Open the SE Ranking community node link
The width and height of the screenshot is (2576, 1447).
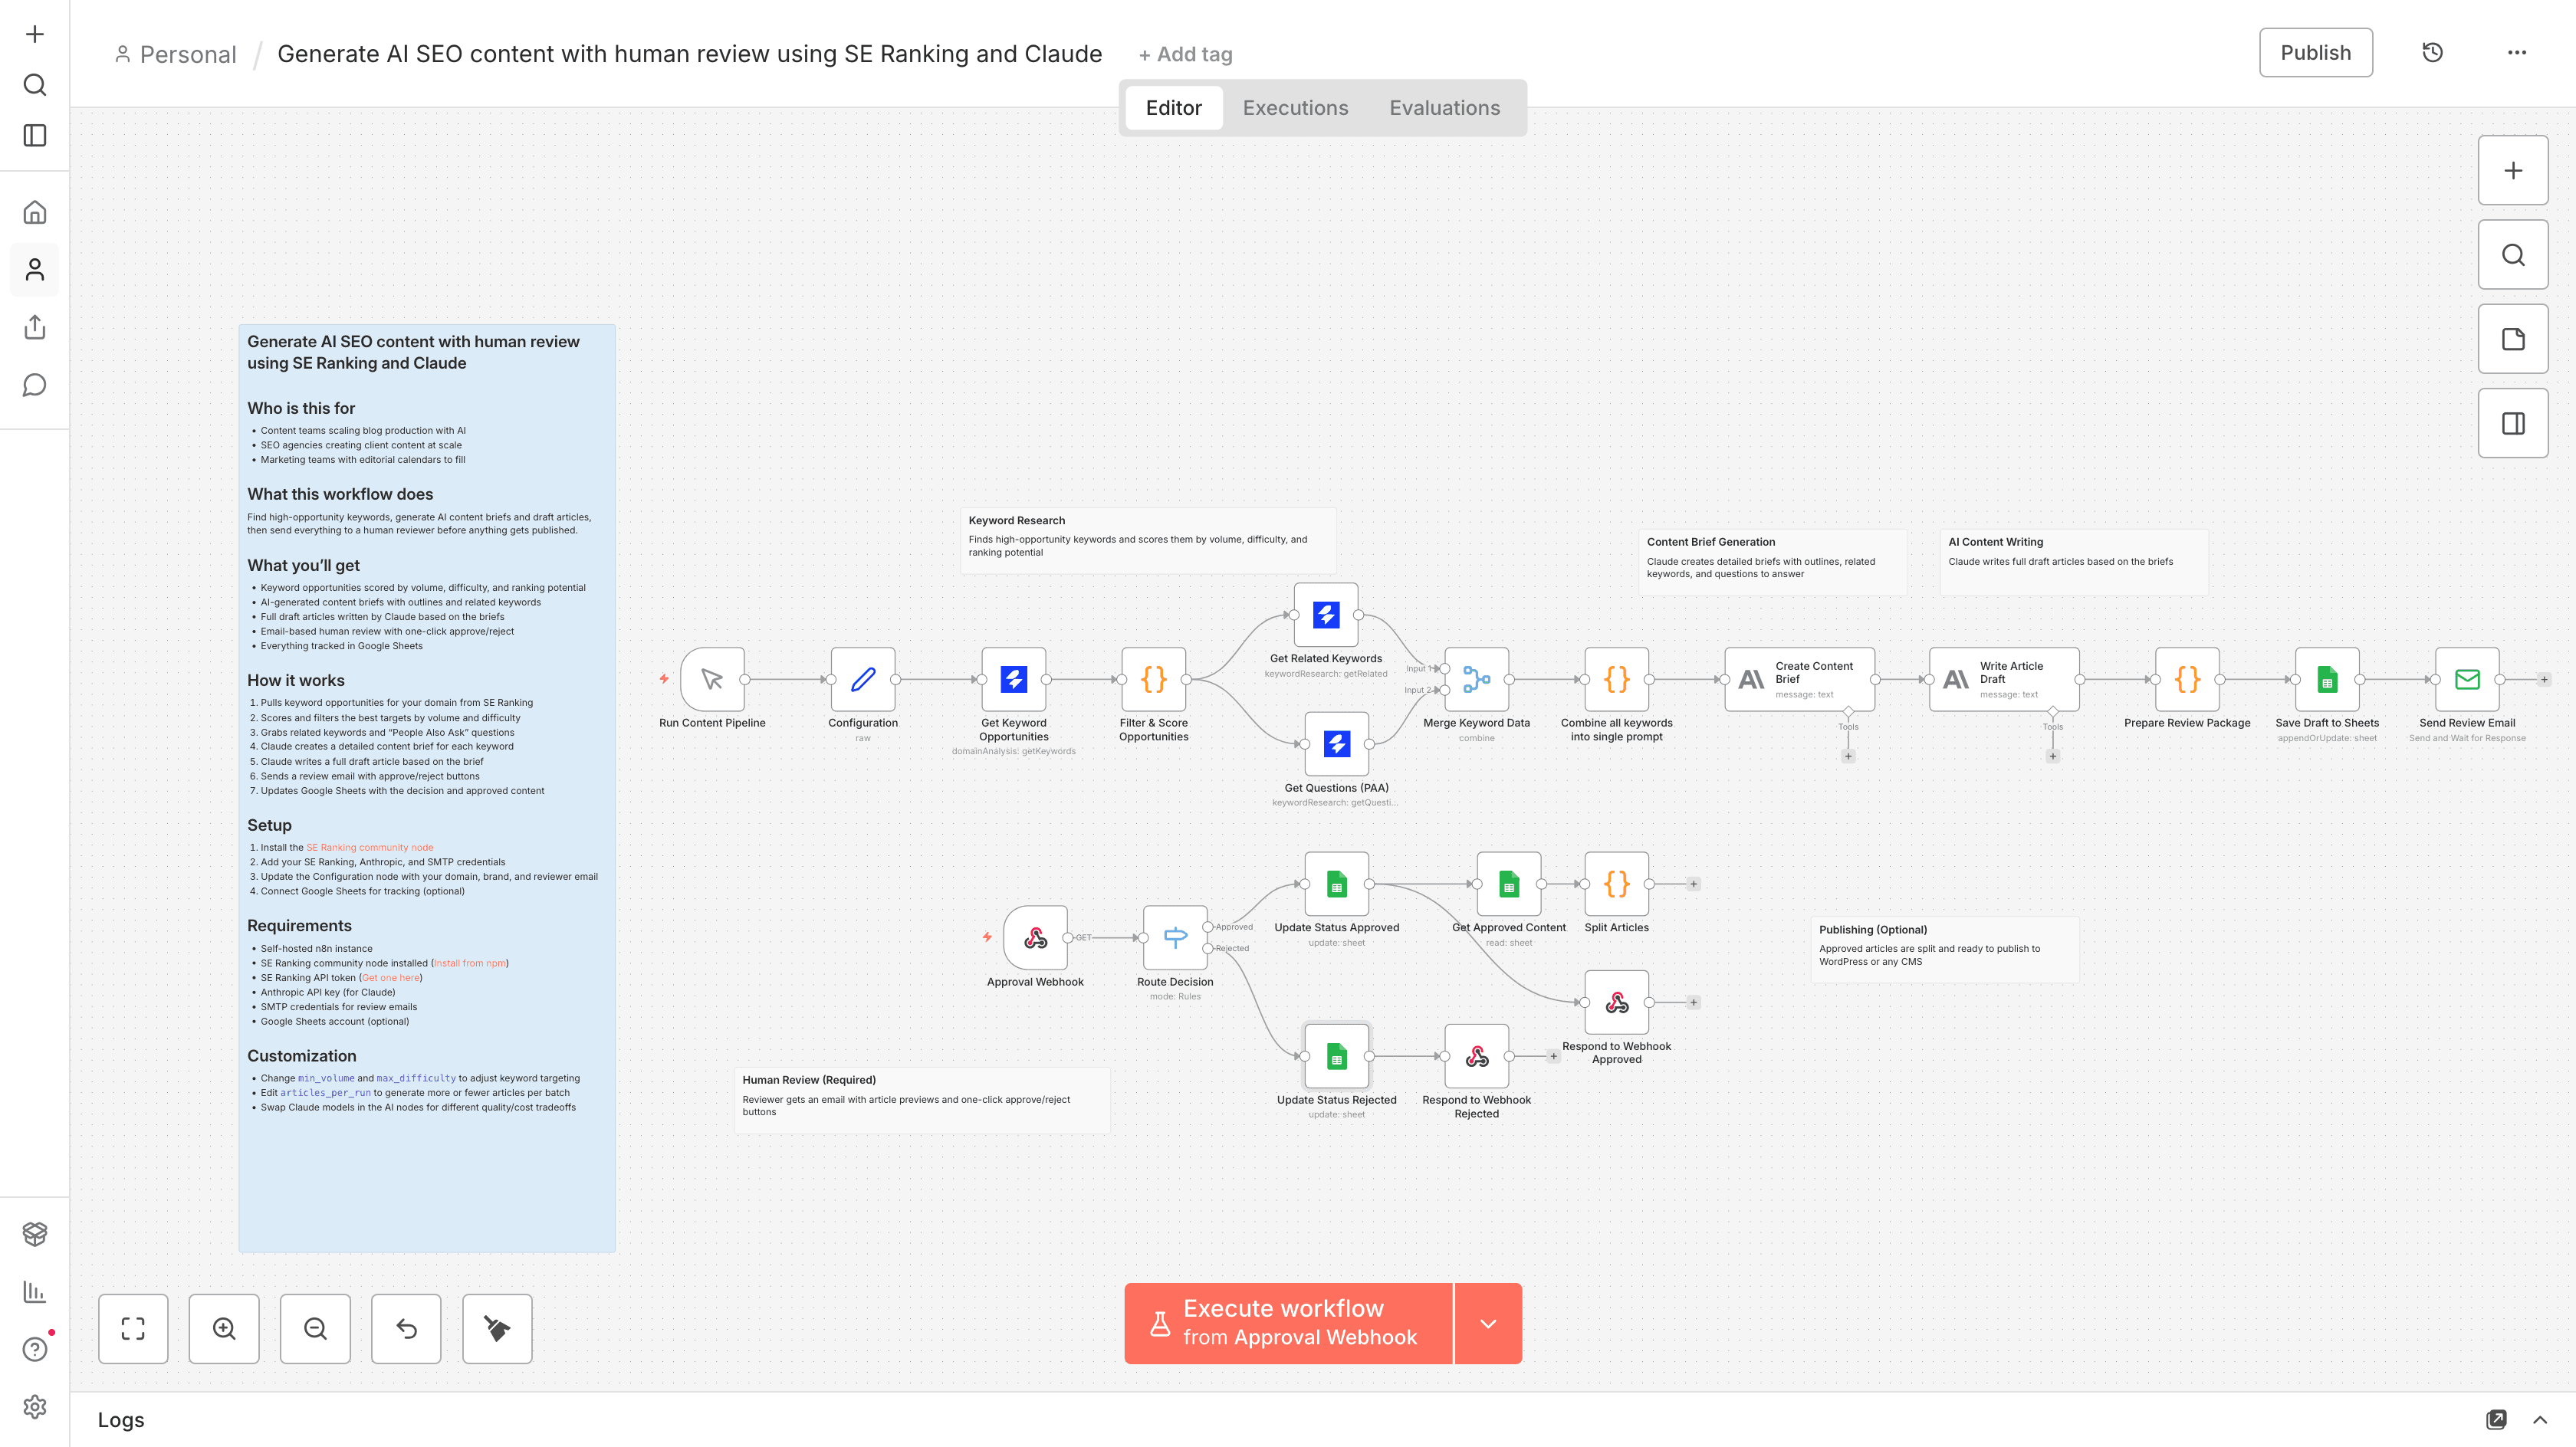coord(369,847)
